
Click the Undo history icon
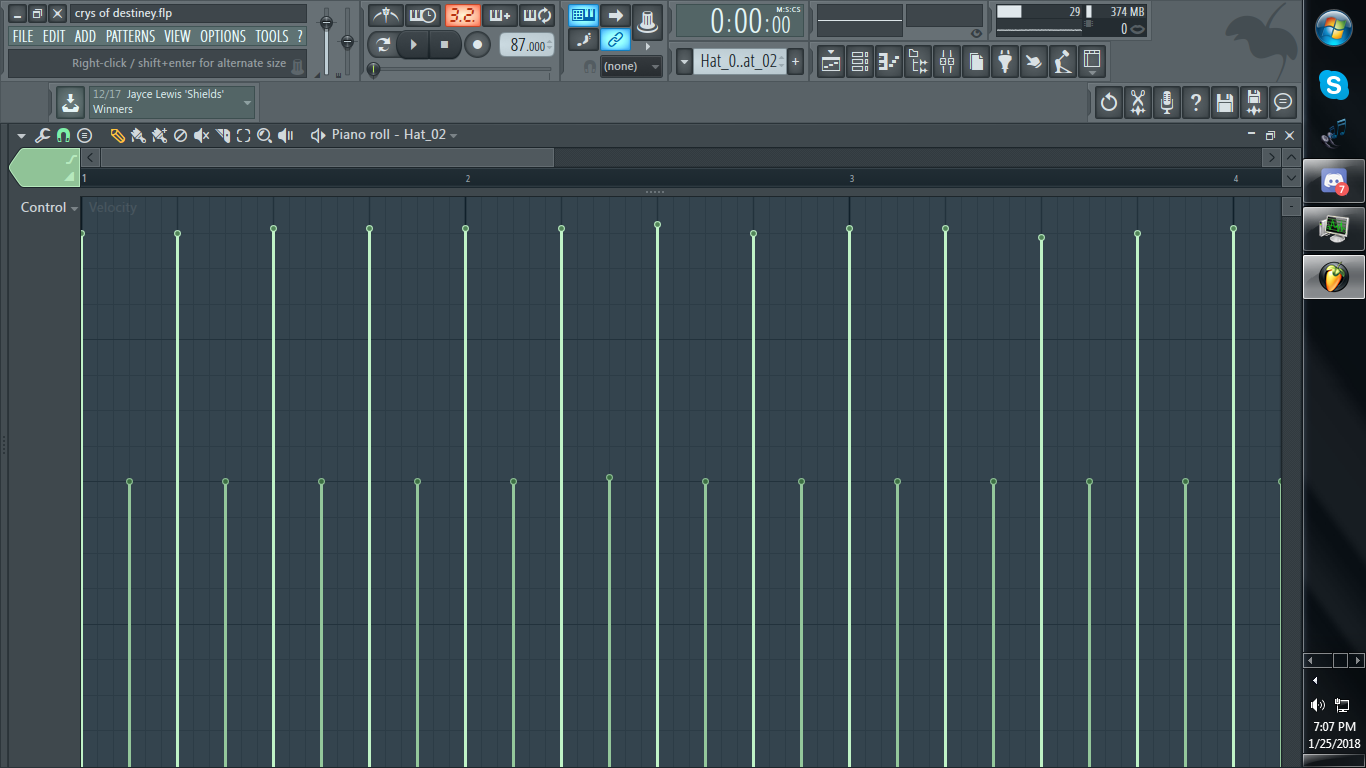tap(1109, 102)
